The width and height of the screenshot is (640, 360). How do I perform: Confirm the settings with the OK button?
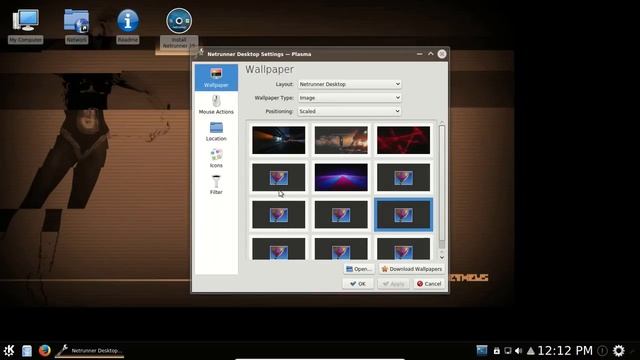(358, 284)
